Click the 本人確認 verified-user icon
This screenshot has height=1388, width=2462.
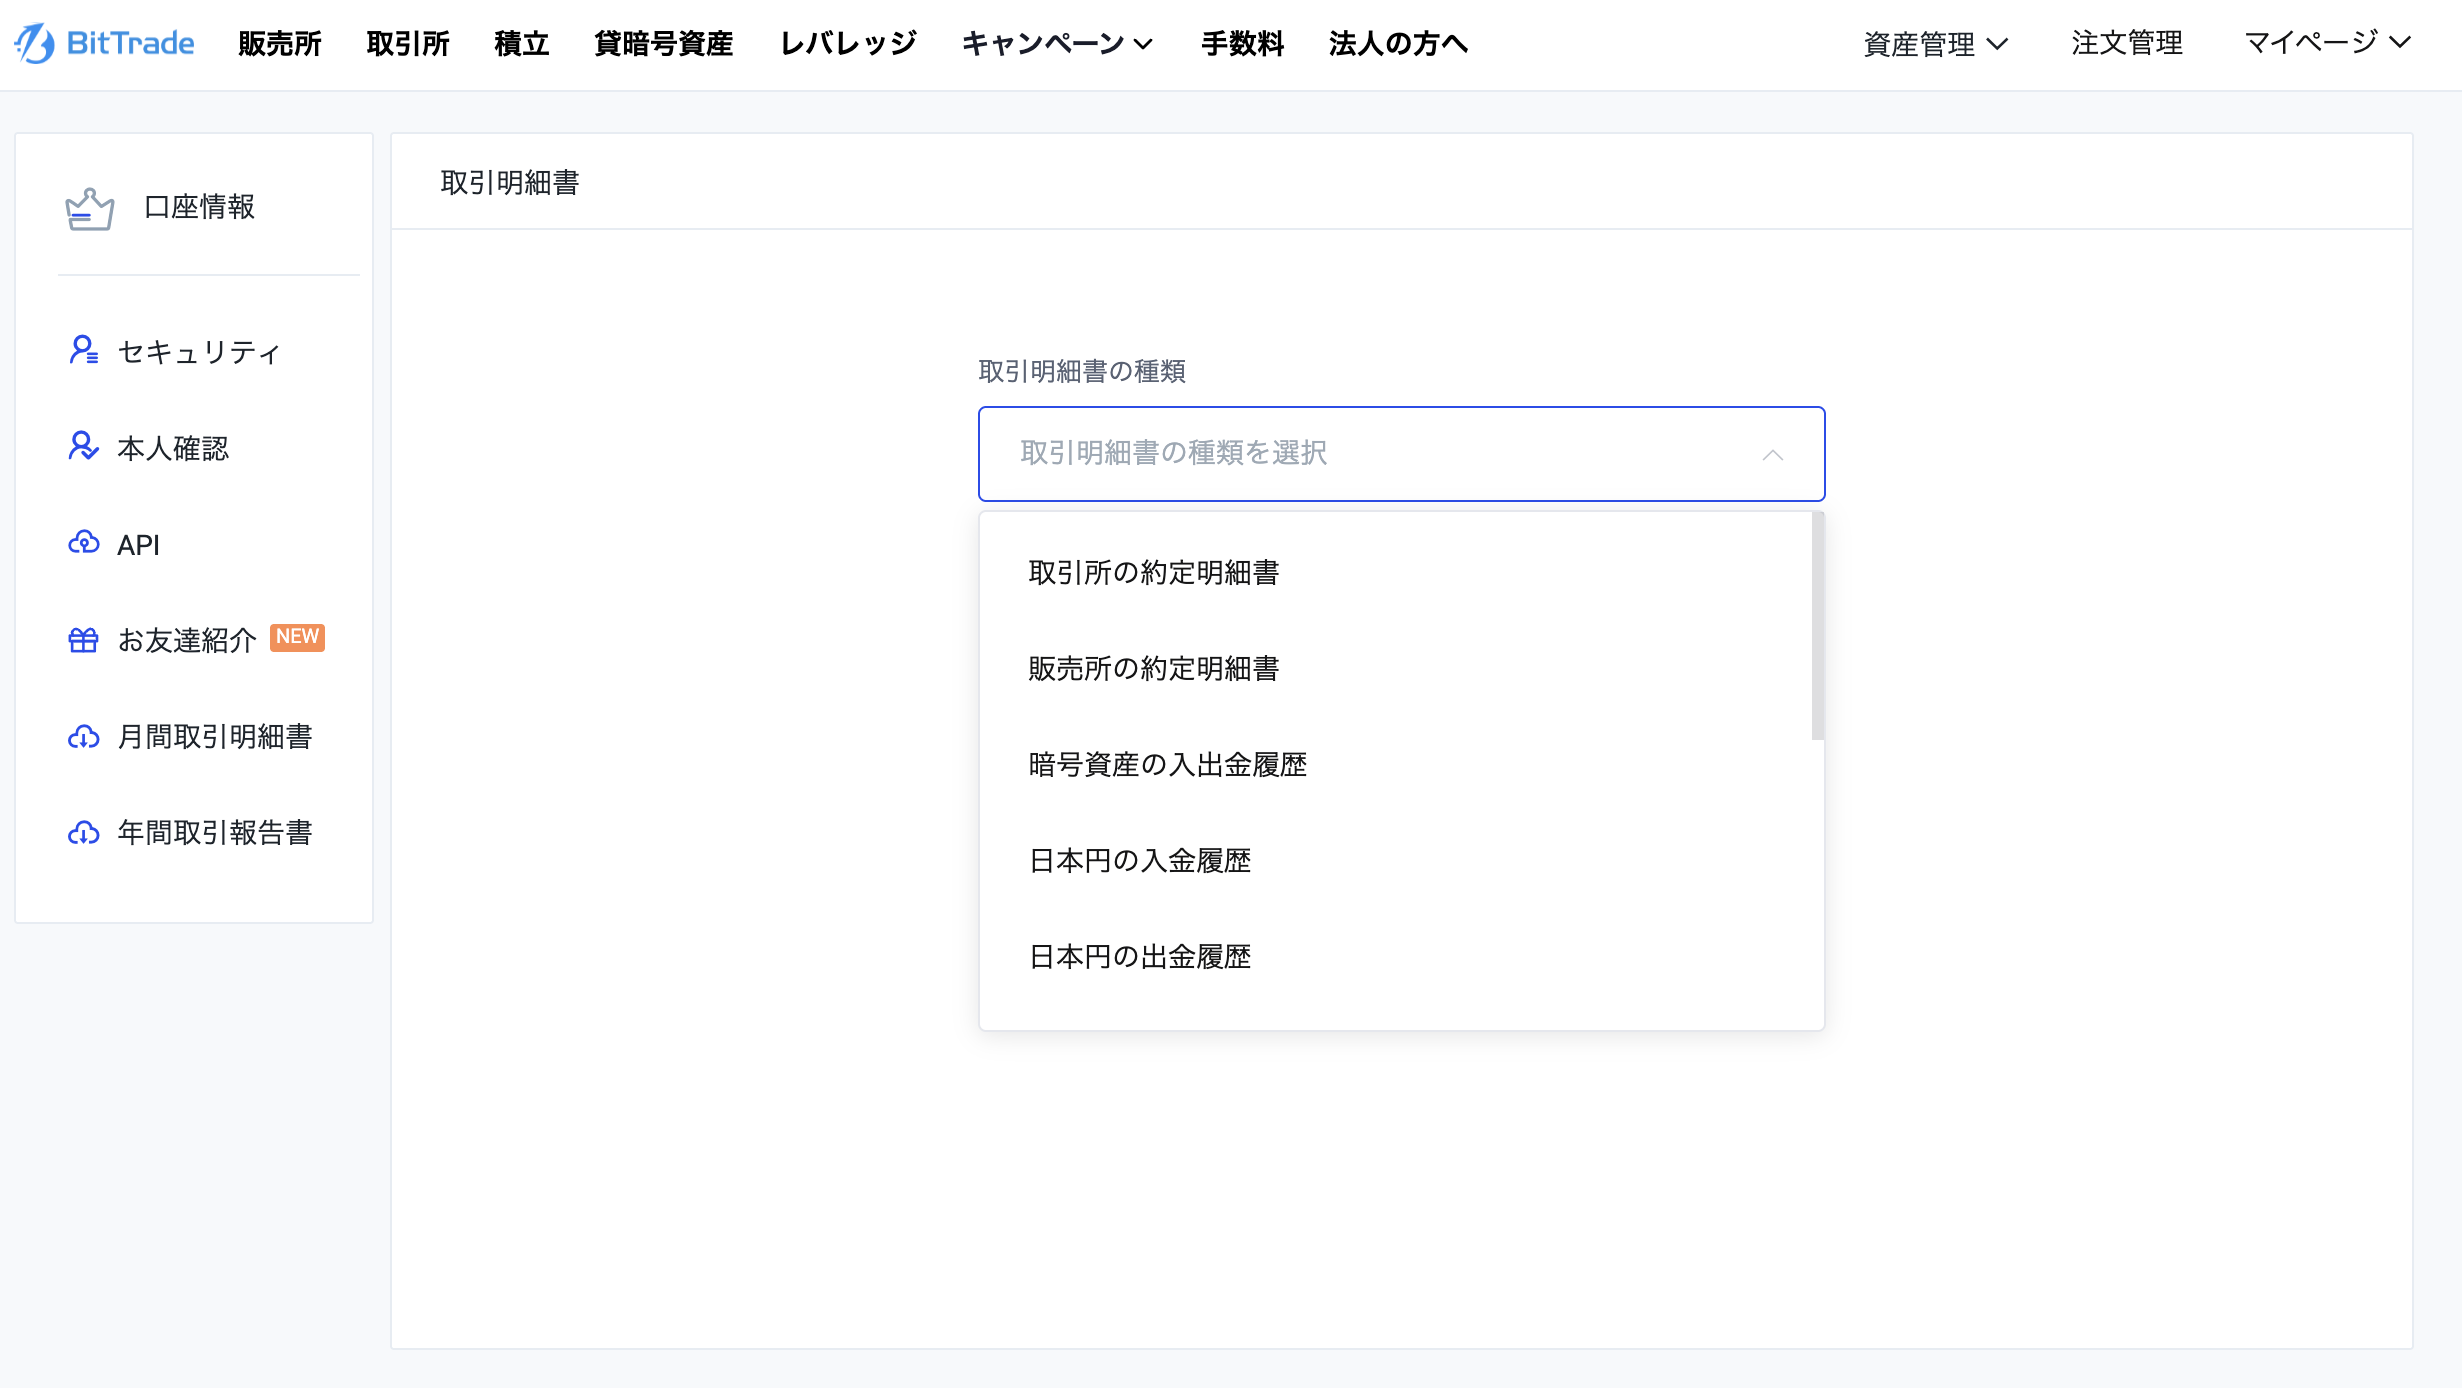point(83,446)
